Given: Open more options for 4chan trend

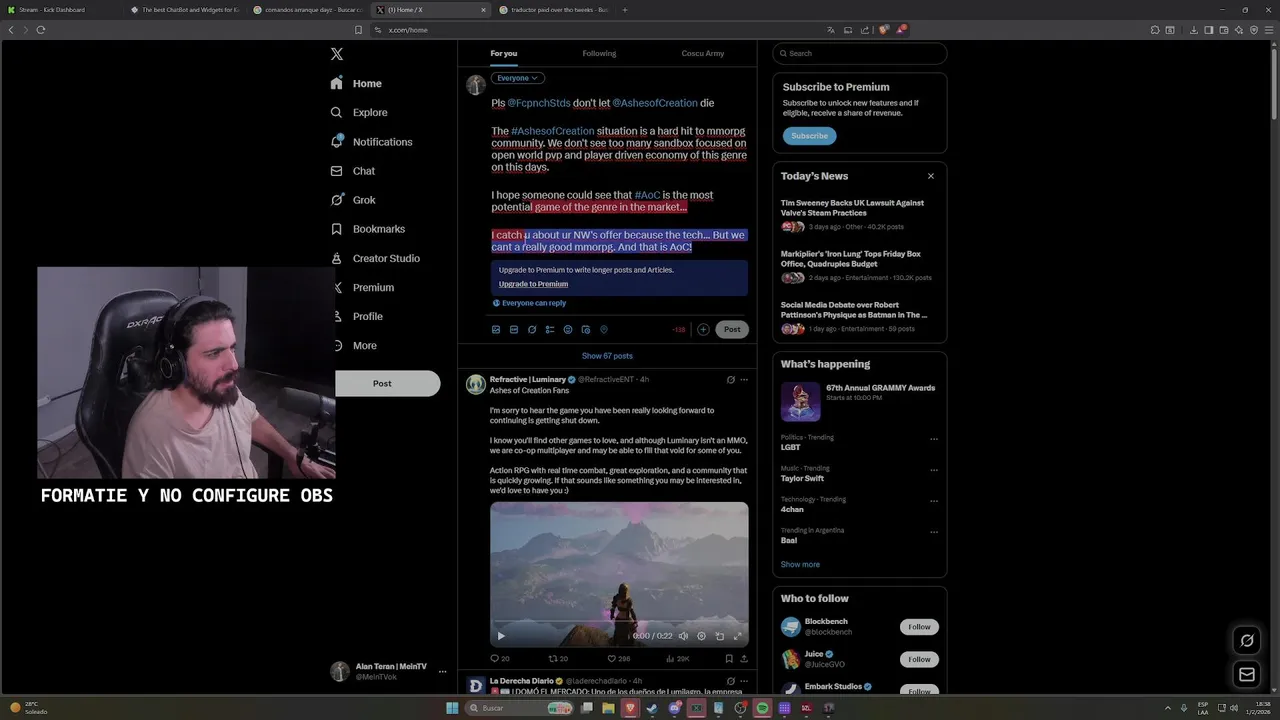Looking at the screenshot, I should tap(934, 501).
